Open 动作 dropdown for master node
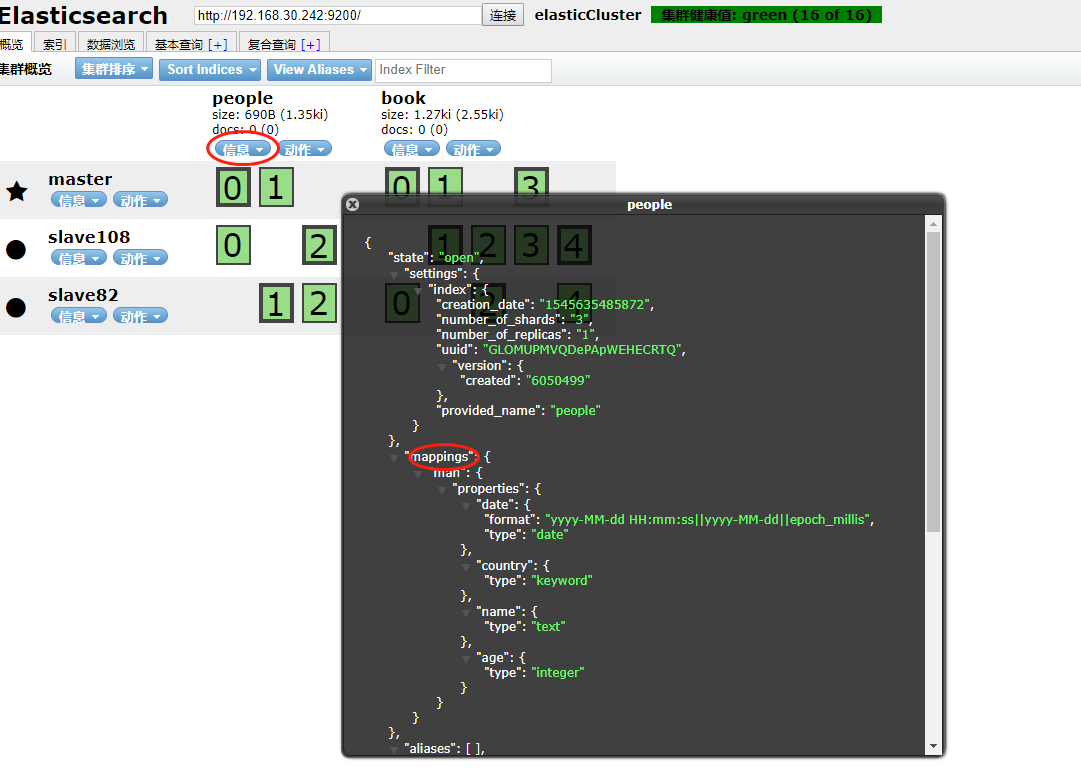Screen dimensions: 1081x770 point(141,201)
